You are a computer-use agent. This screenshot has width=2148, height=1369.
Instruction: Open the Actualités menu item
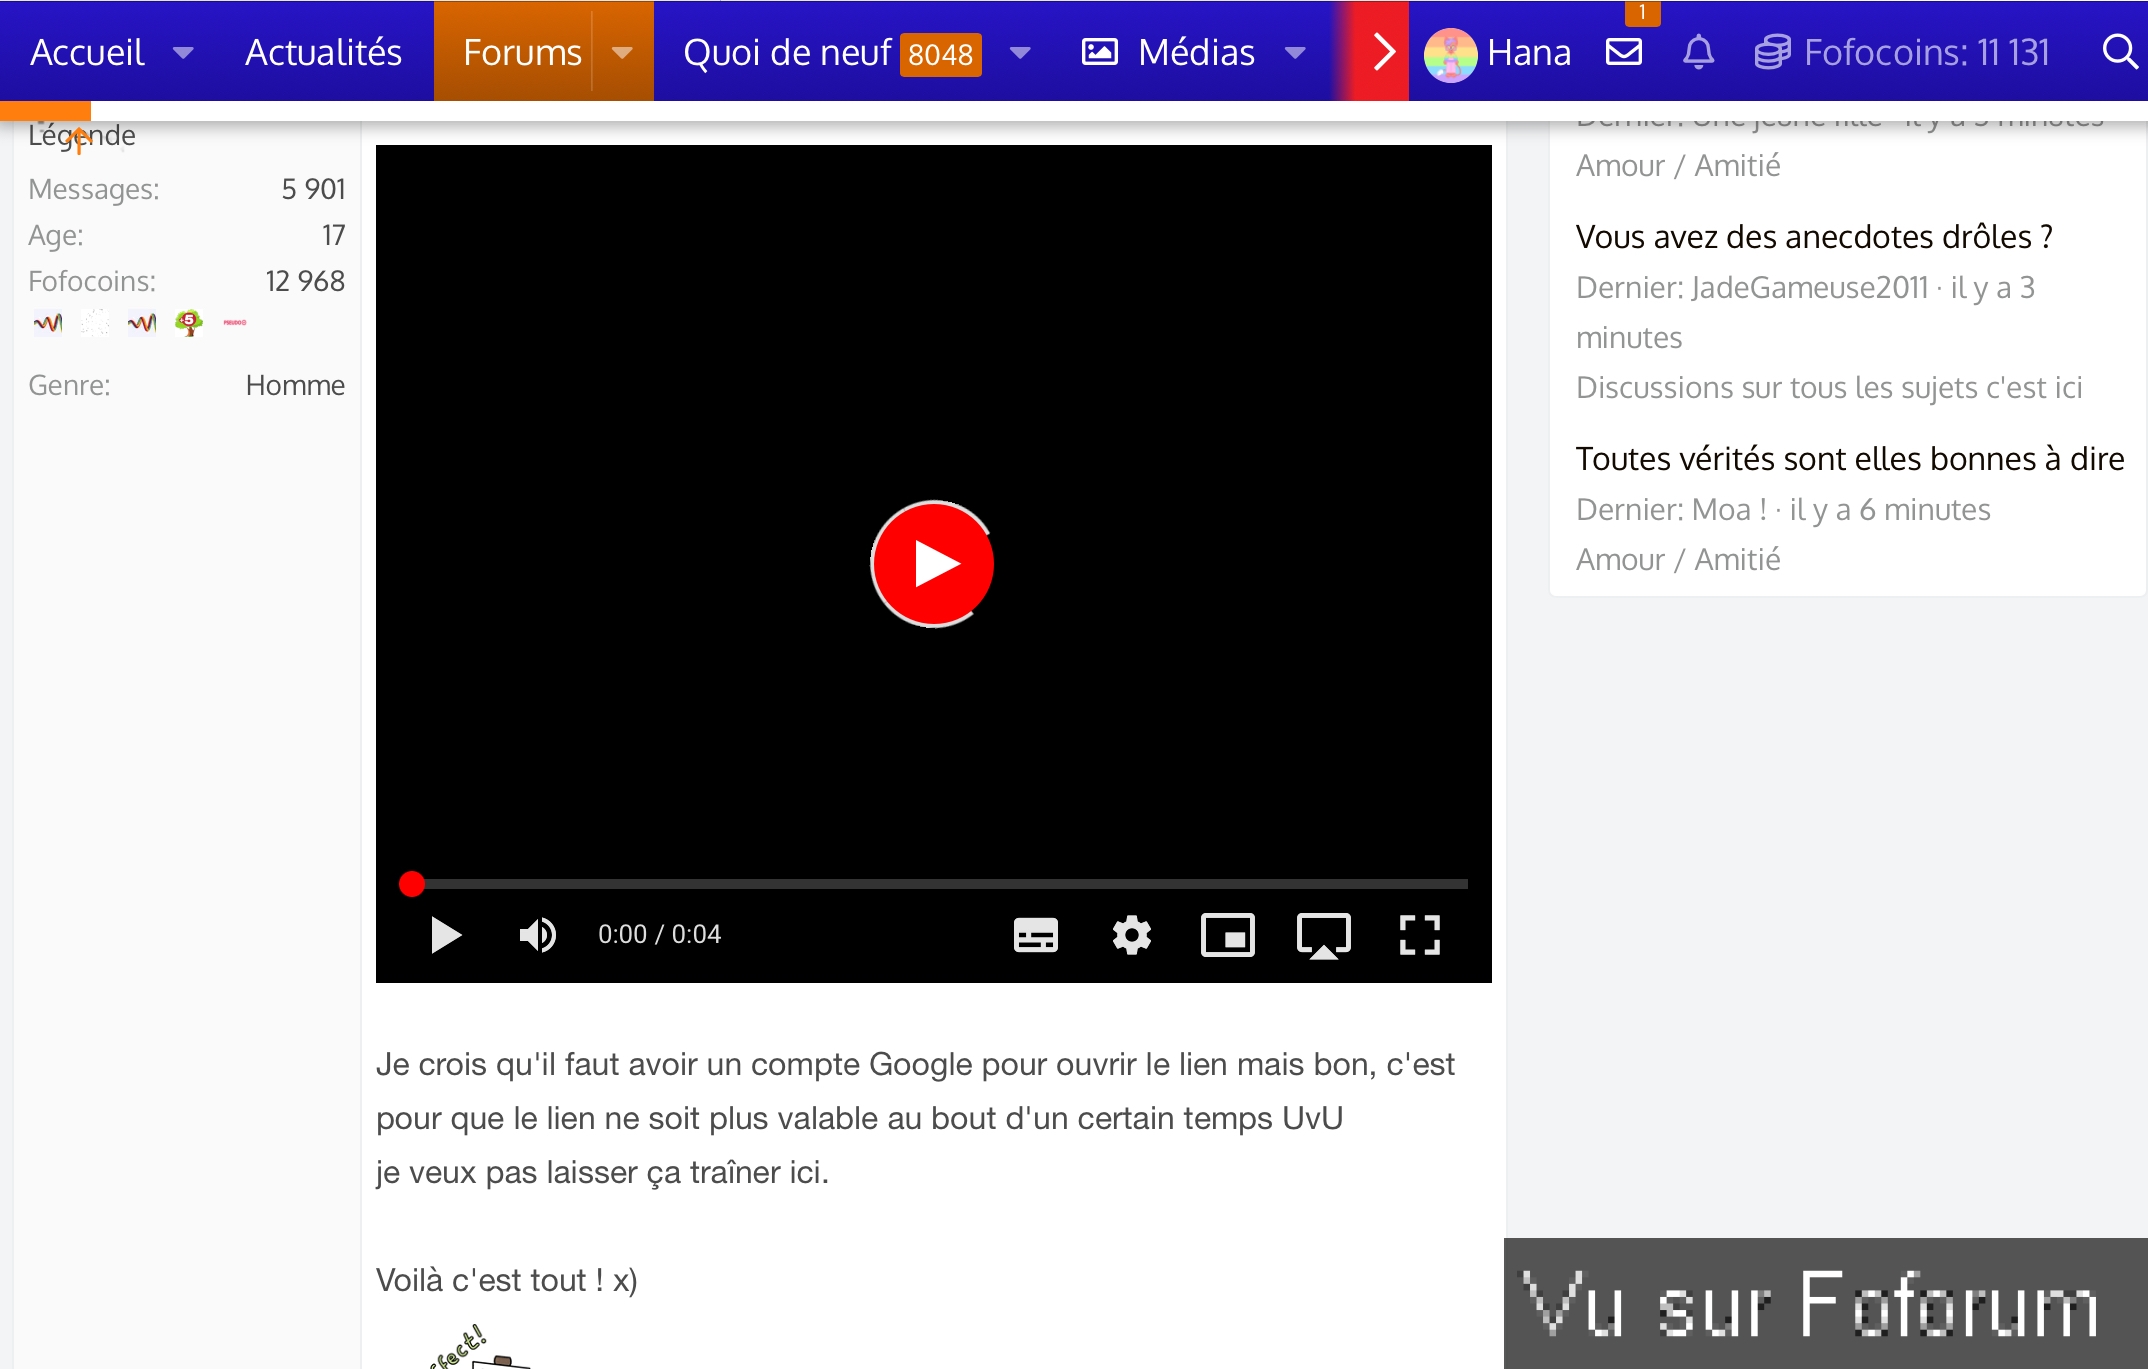point(323,52)
